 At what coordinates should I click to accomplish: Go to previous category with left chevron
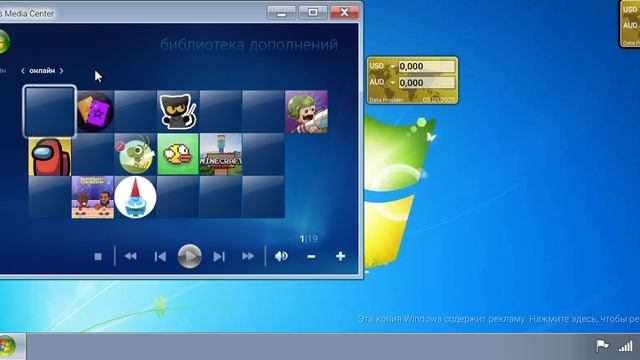click(x=23, y=71)
